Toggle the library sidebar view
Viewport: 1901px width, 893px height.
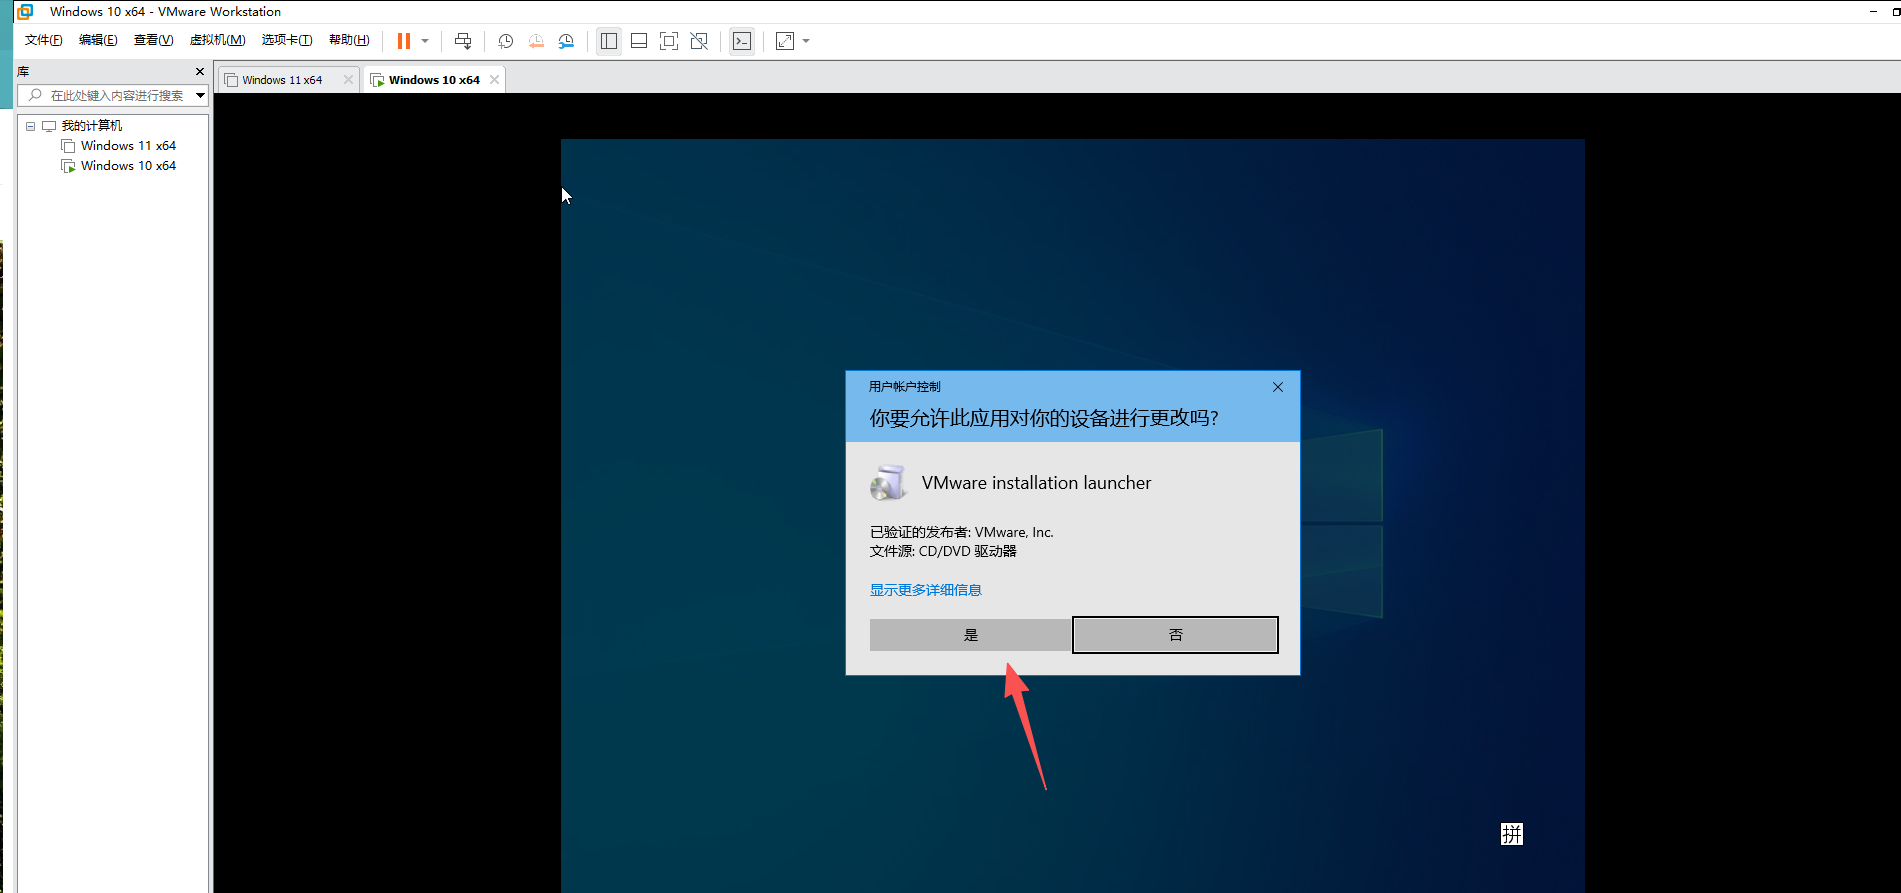coord(609,41)
